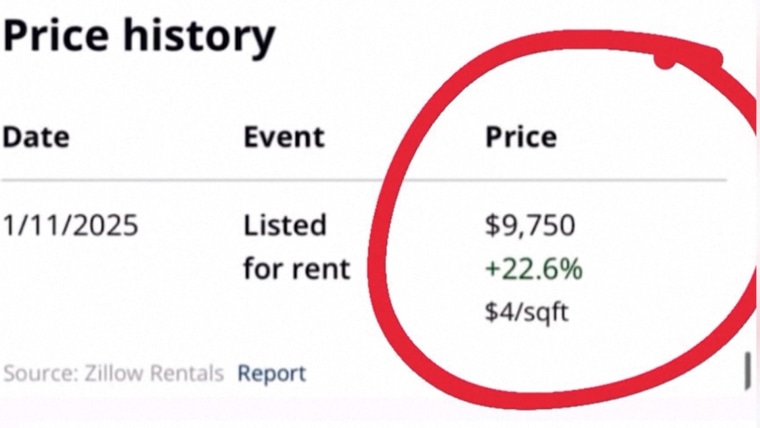Click the gray 'Source:' label
Image resolution: width=760 pixels, height=428 pixels.
[x=39, y=374]
